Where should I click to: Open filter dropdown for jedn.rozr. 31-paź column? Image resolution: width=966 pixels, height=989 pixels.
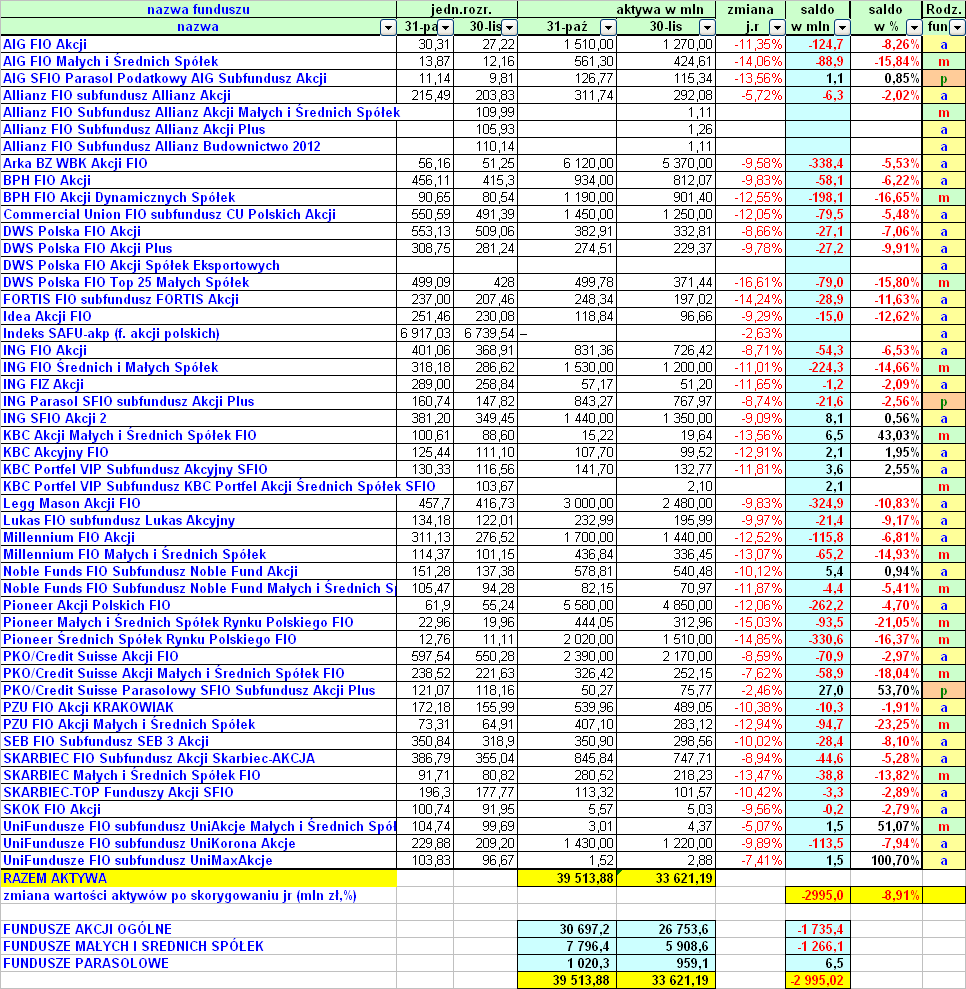pos(448,27)
